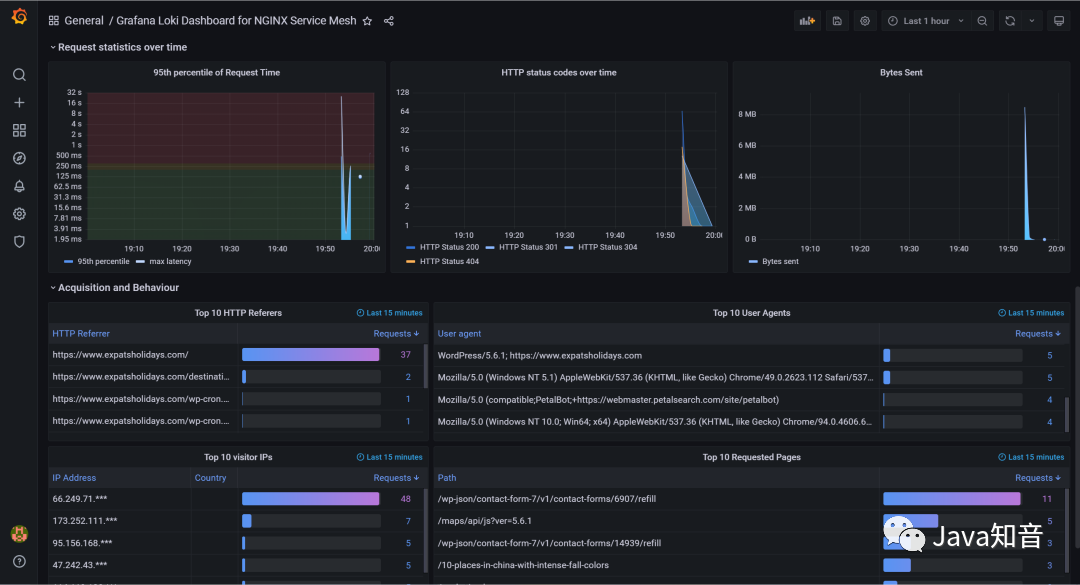This screenshot has width=1080, height=585.
Task: Click the Grafana logo home icon
Action: [19, 17]
